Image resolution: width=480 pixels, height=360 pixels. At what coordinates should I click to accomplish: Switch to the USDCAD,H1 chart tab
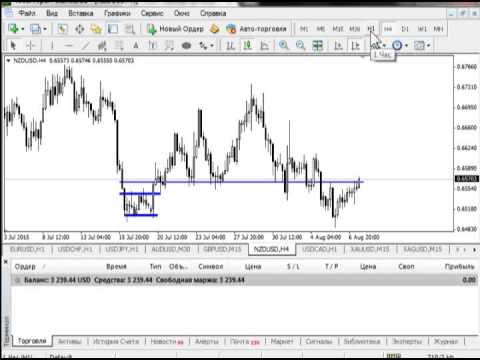[319, 249]
